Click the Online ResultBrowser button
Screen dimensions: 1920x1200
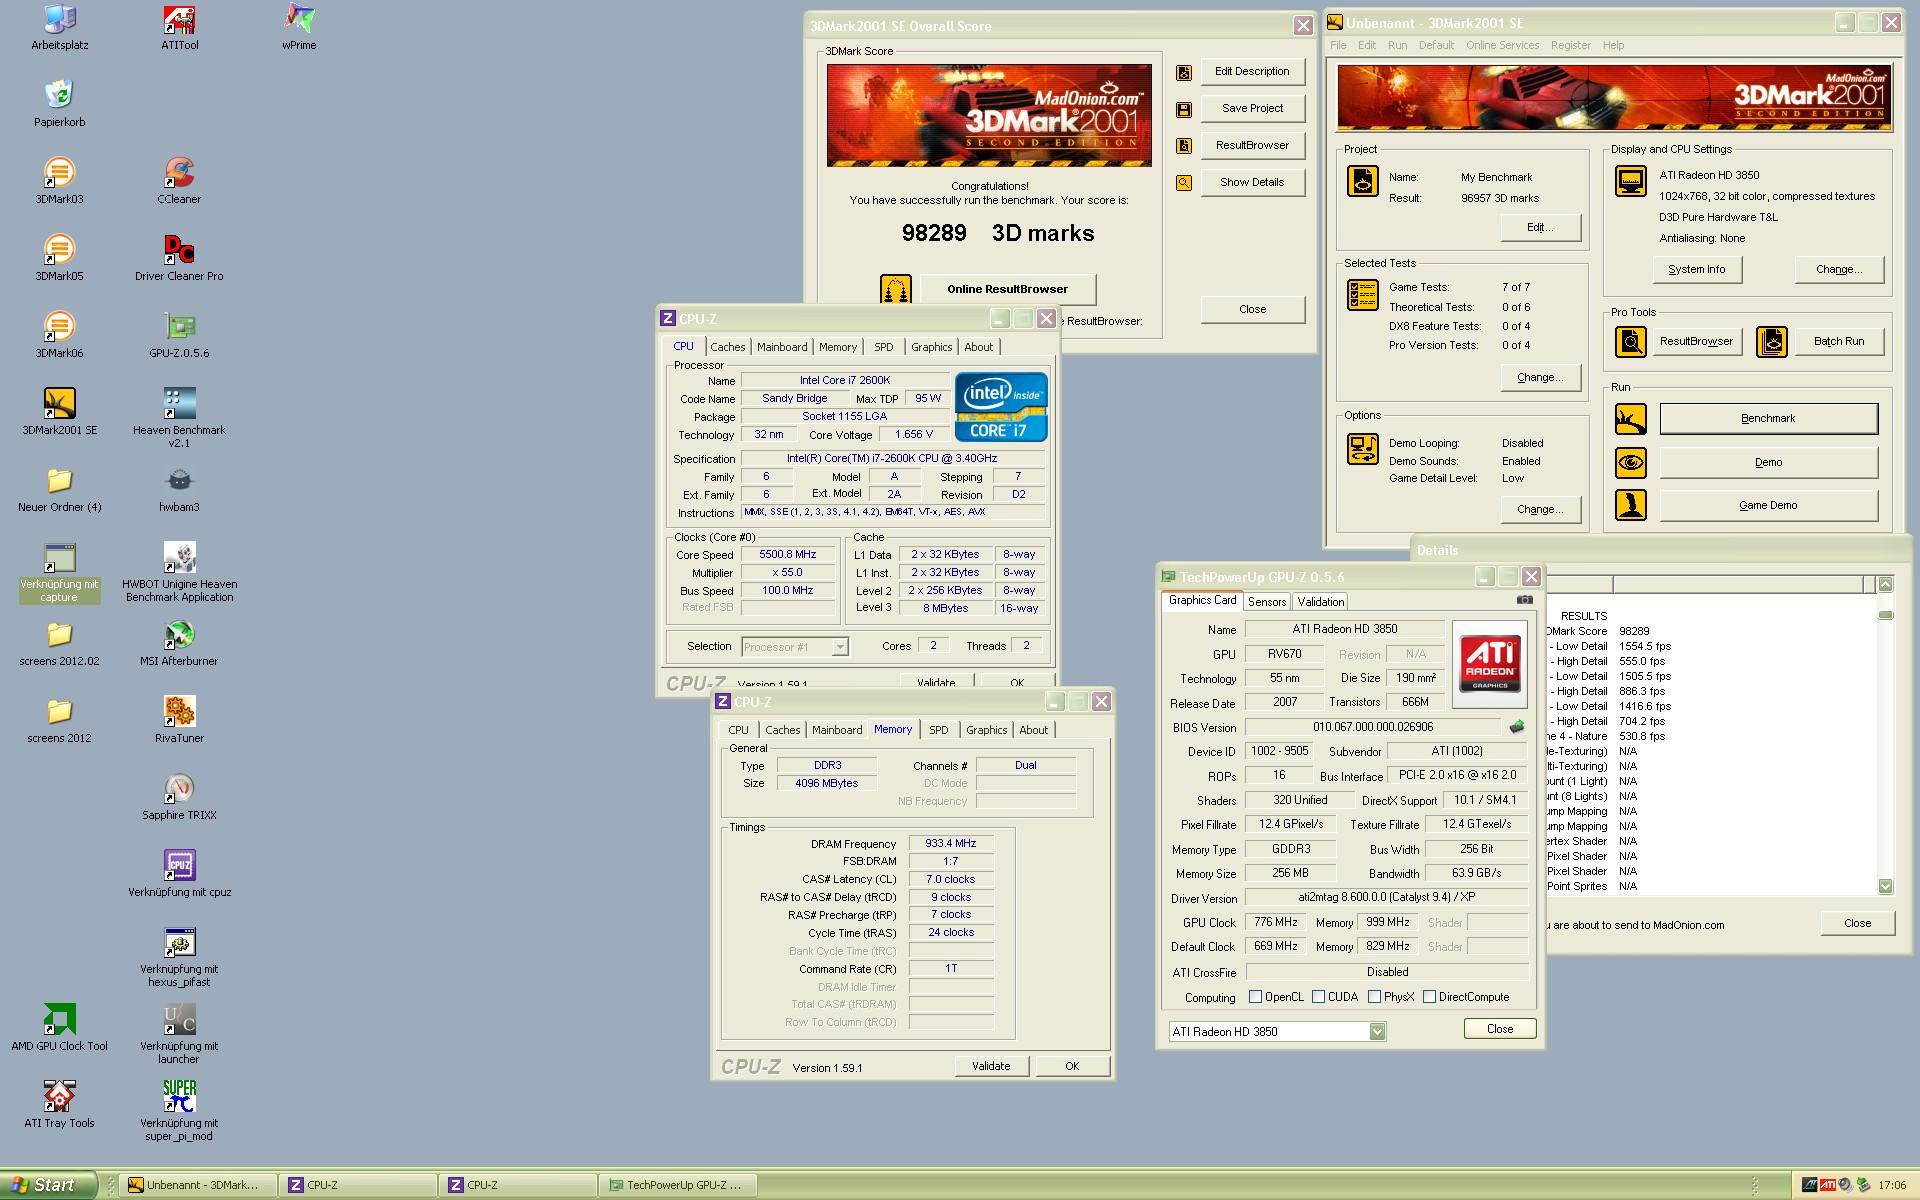click(x=1007, y=289)
